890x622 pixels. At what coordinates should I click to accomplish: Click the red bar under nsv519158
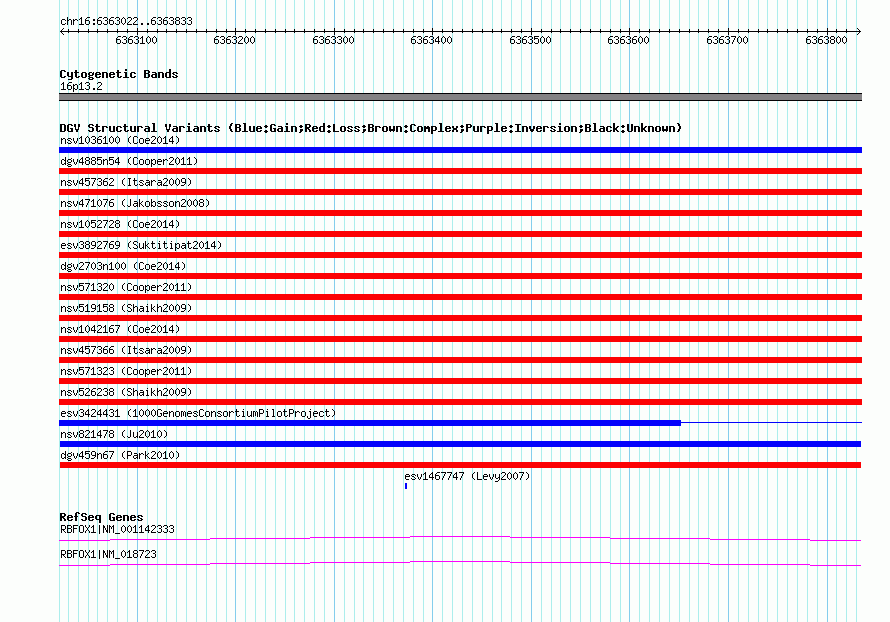460,318
